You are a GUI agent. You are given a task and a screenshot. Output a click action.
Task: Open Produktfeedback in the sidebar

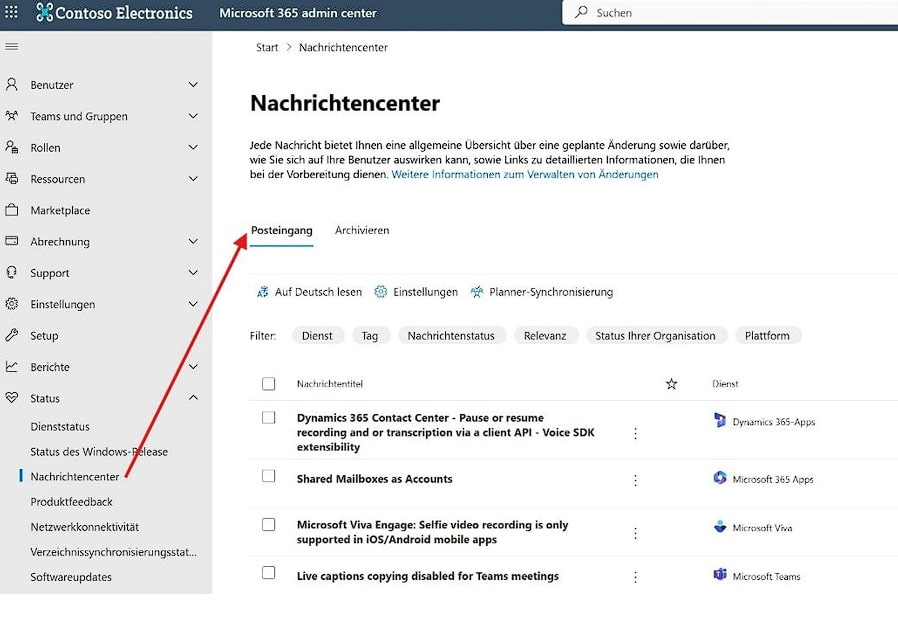(x=72, y=502)
